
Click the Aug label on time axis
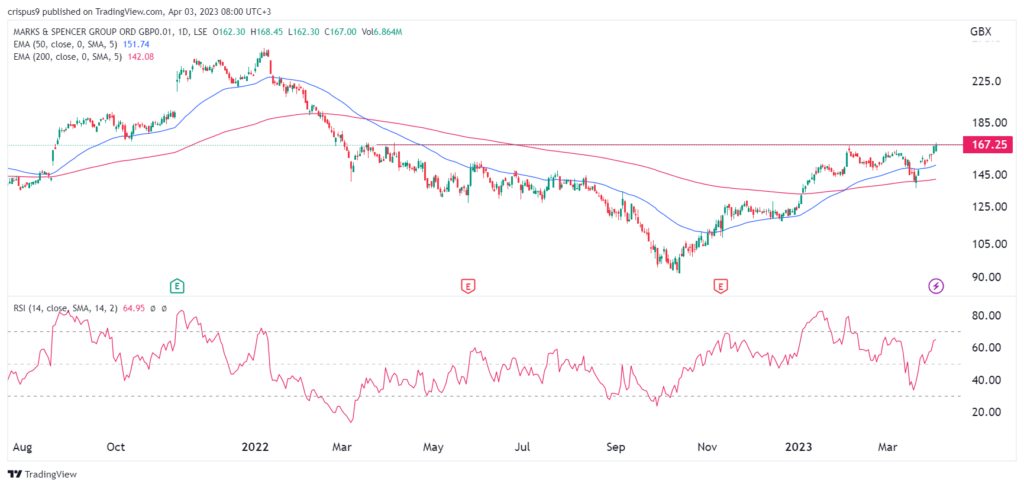coord(22,447)
